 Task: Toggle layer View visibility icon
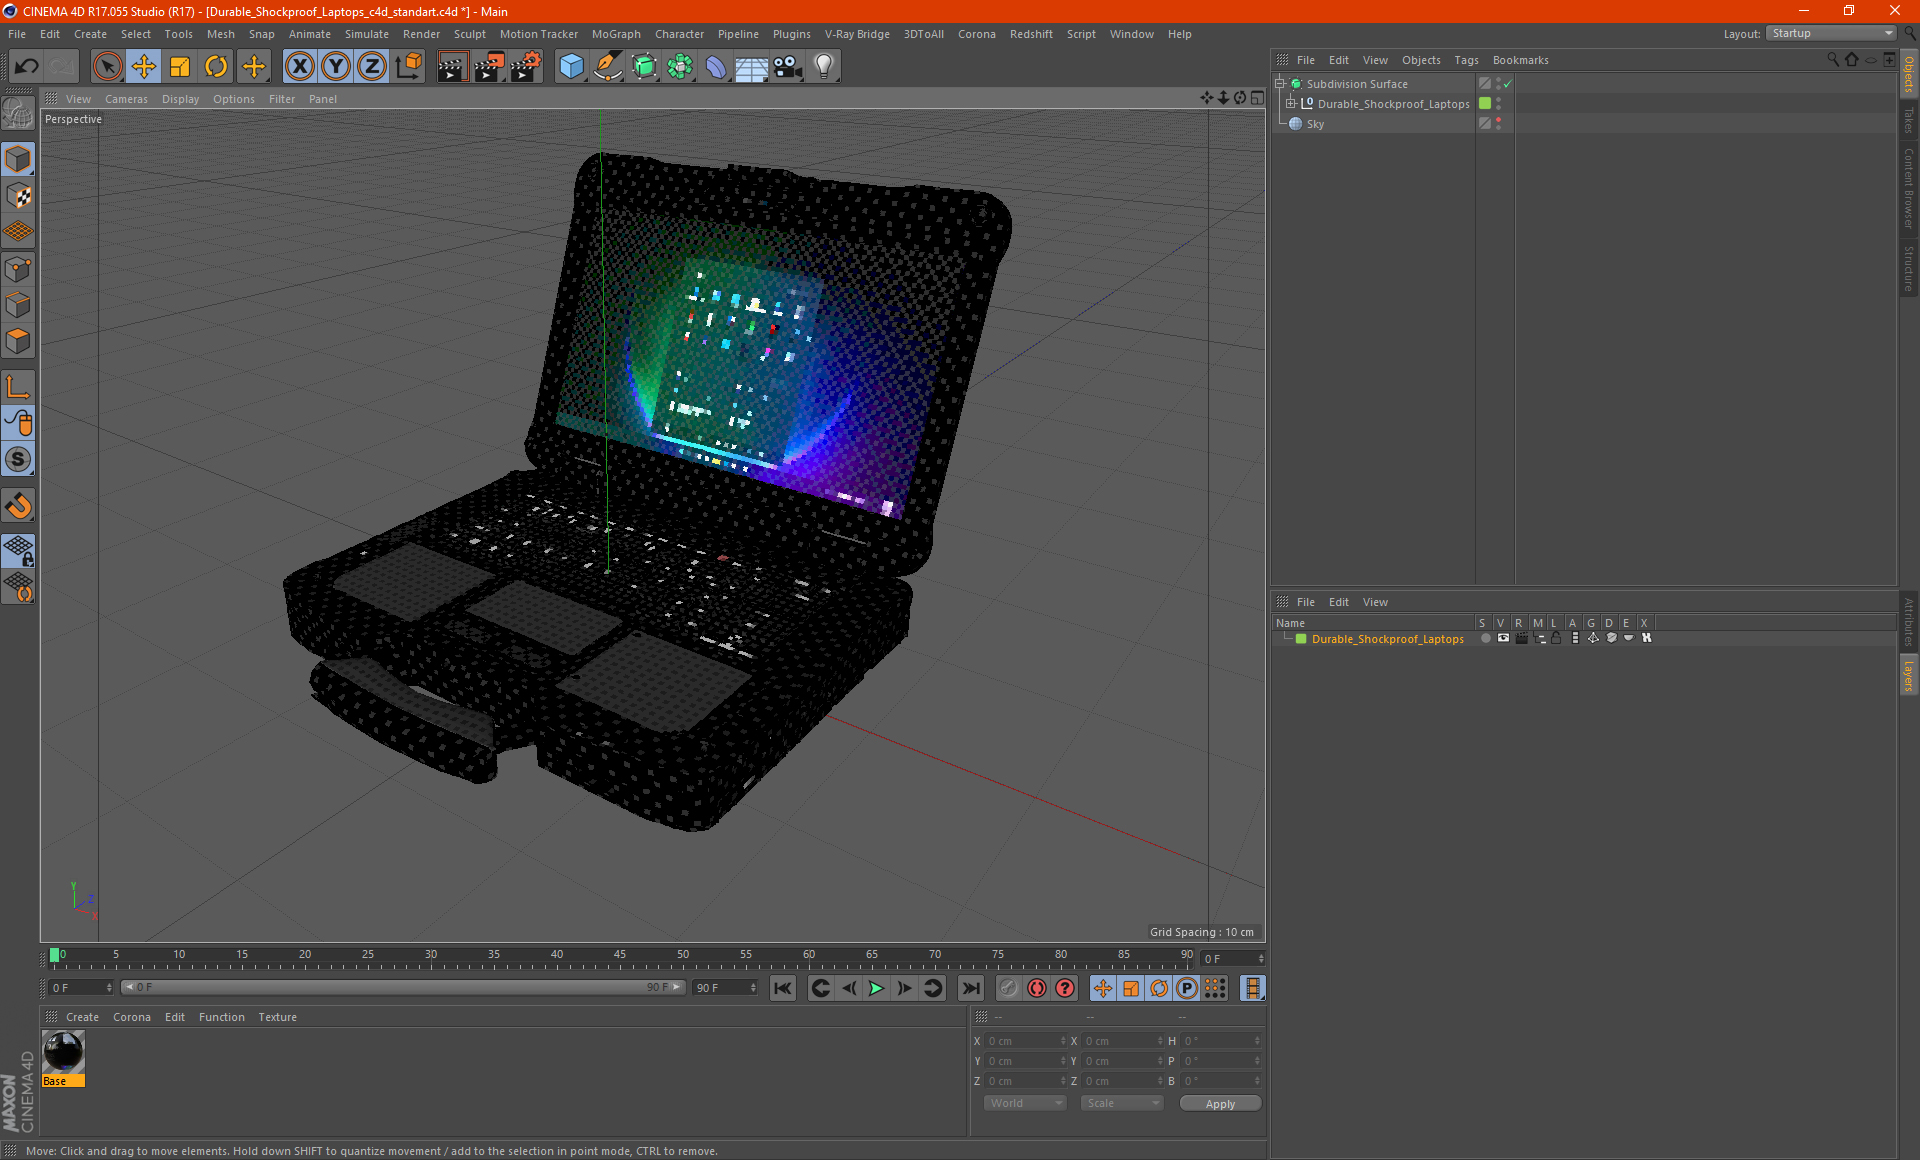point(1503,638)
